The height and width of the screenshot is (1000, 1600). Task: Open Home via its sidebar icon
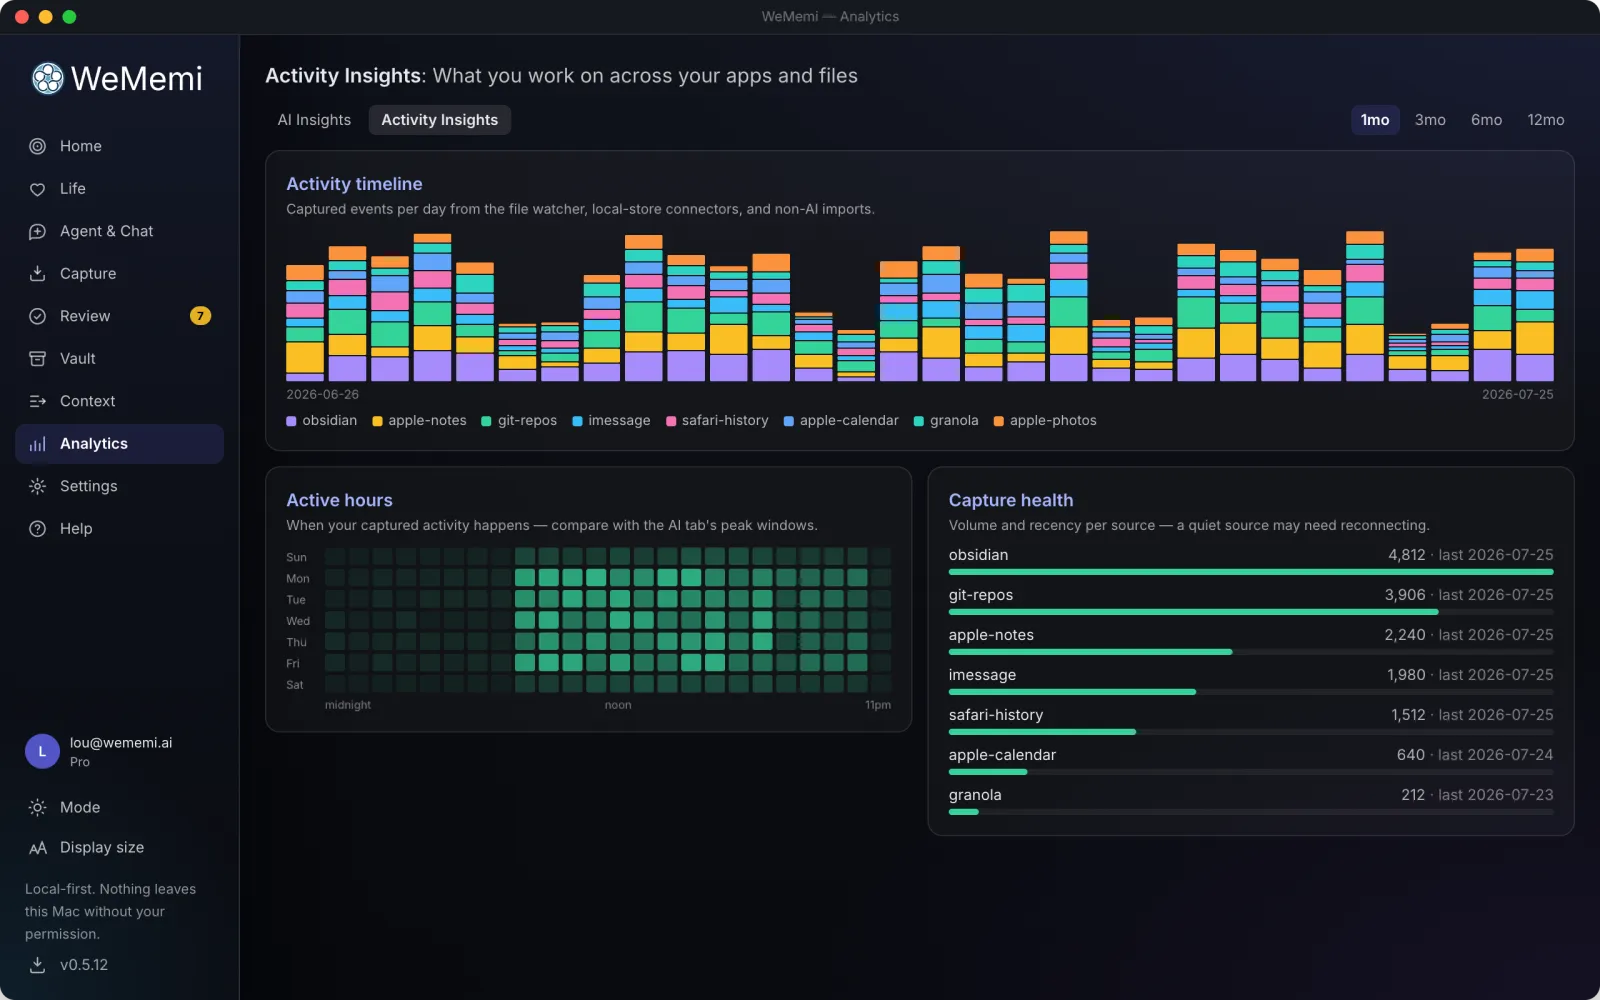[37, 146]
